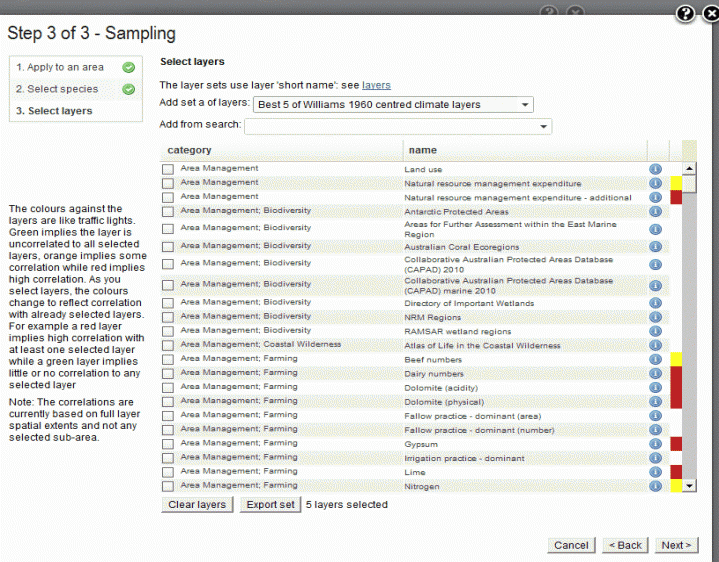Click the Clear layers button
Viewport: 719px width, 562px height.
click(197, 505)
